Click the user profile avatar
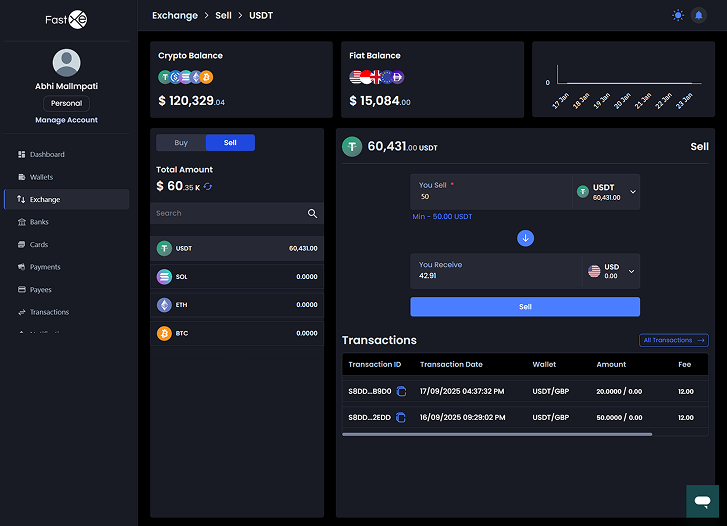The image size is (727, 526). pyautogui.click(x=66, y=62)
